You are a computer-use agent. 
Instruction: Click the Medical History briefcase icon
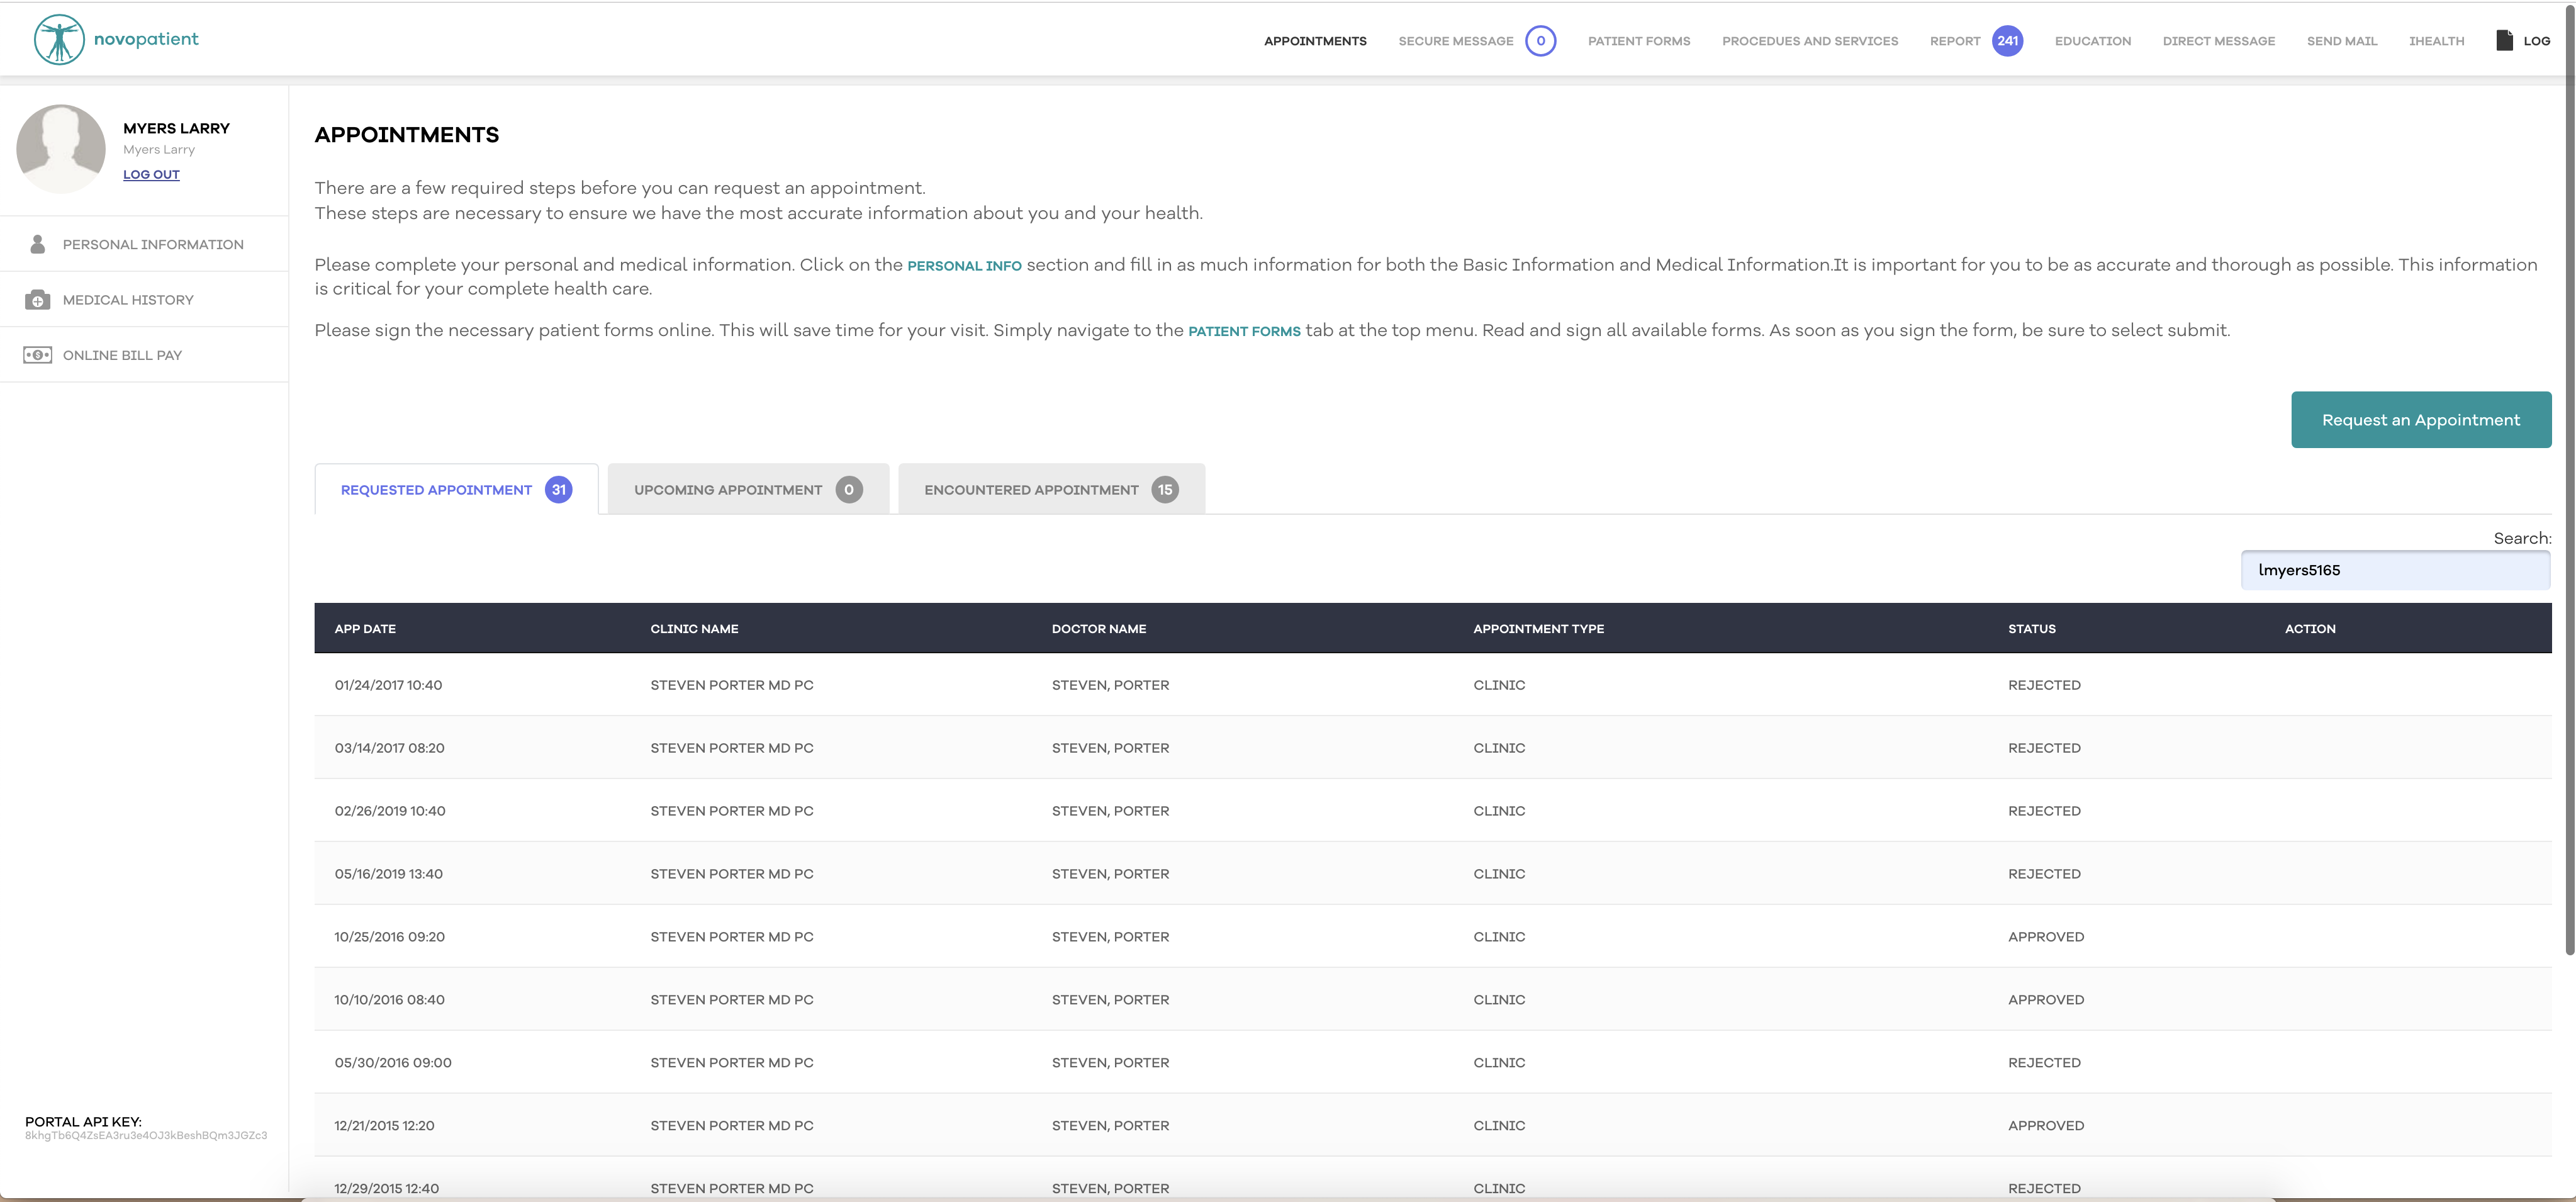38,300
